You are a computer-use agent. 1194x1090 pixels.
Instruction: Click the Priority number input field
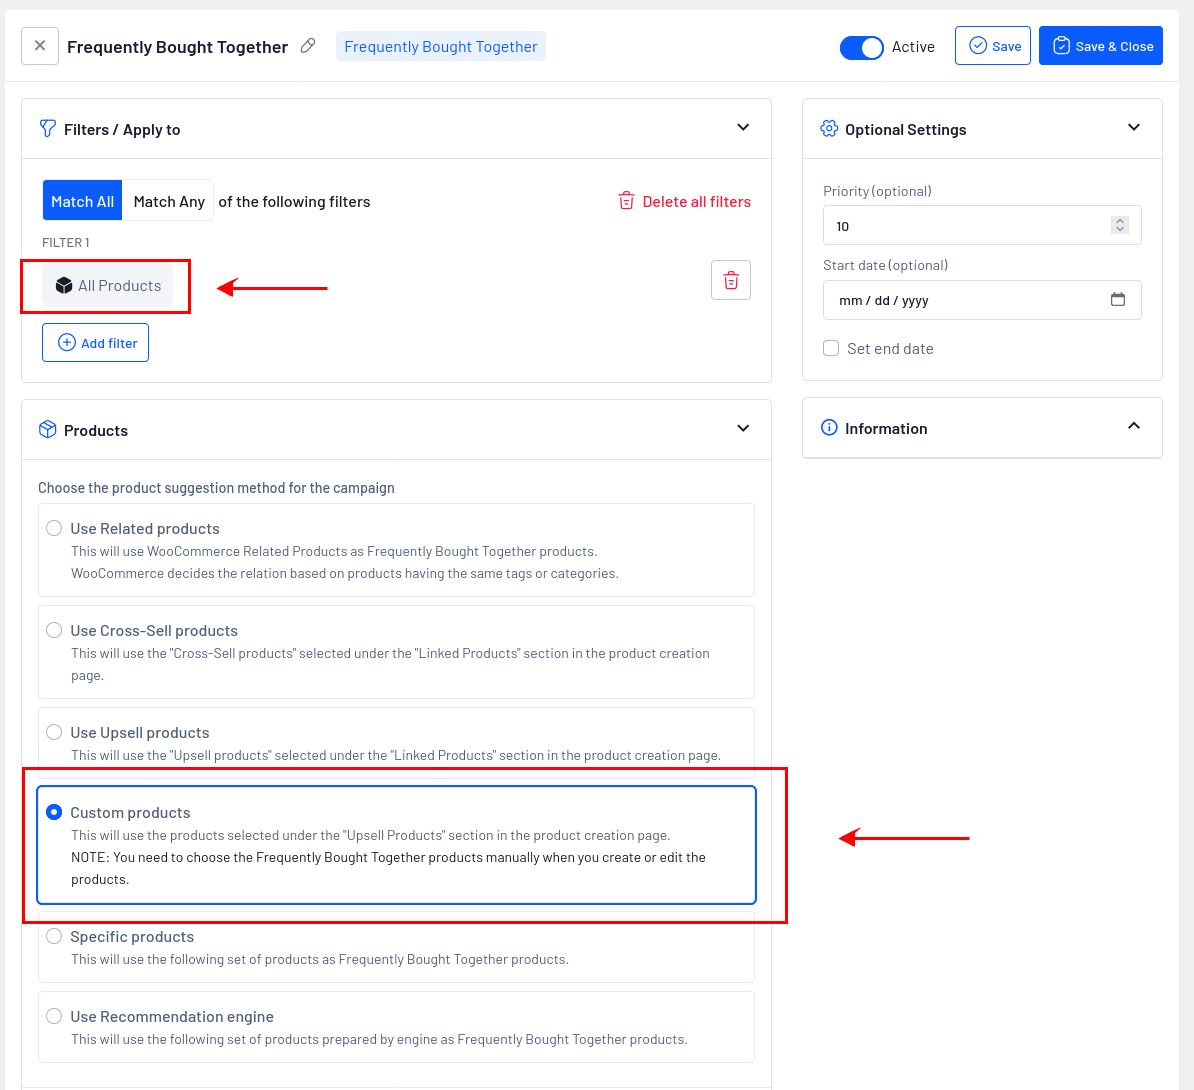pyautogui.click(x=965, y=226)
